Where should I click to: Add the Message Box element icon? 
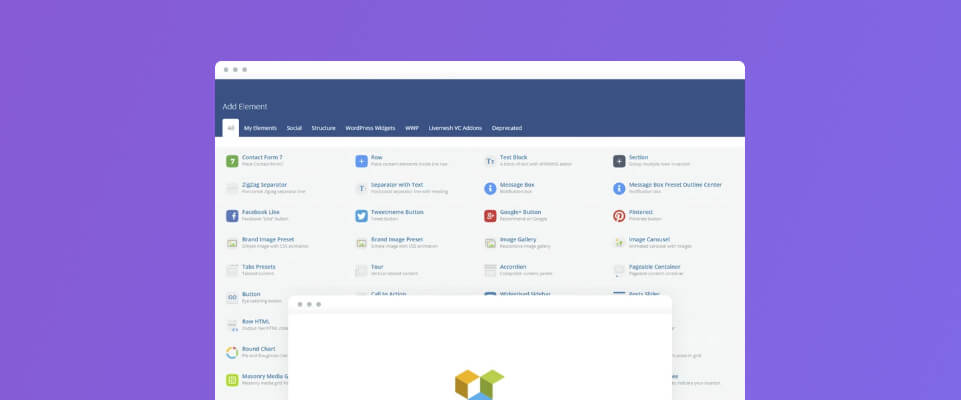(x=490, y=189)
